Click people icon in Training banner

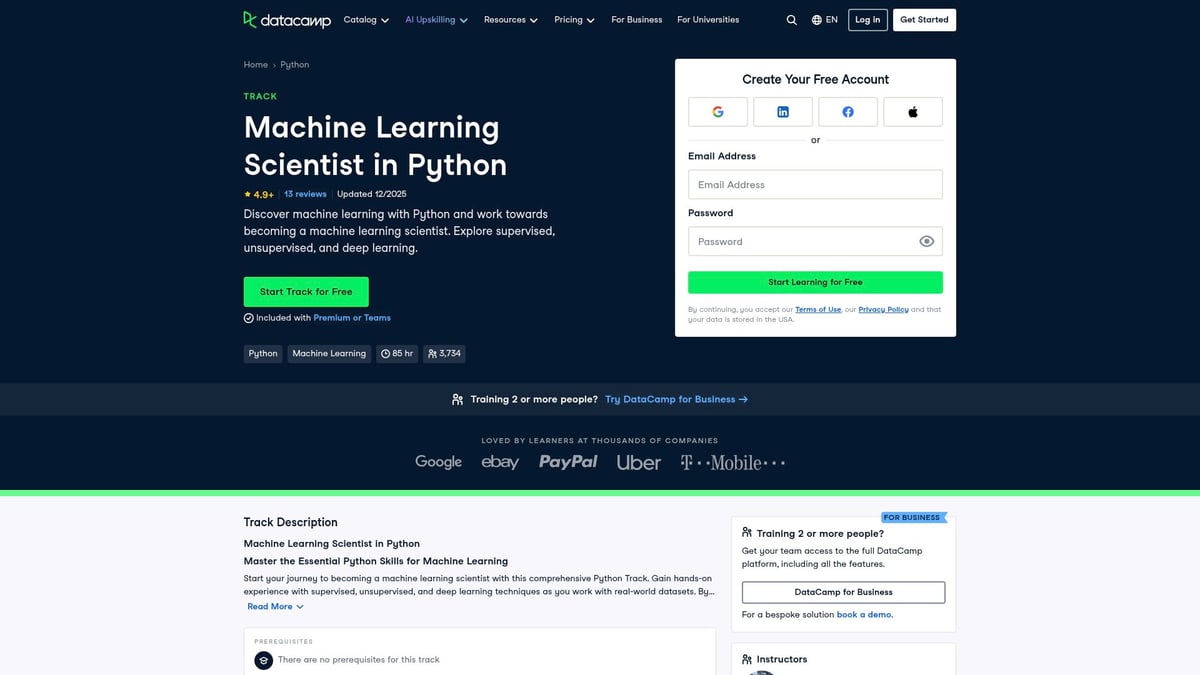[458, 399]
